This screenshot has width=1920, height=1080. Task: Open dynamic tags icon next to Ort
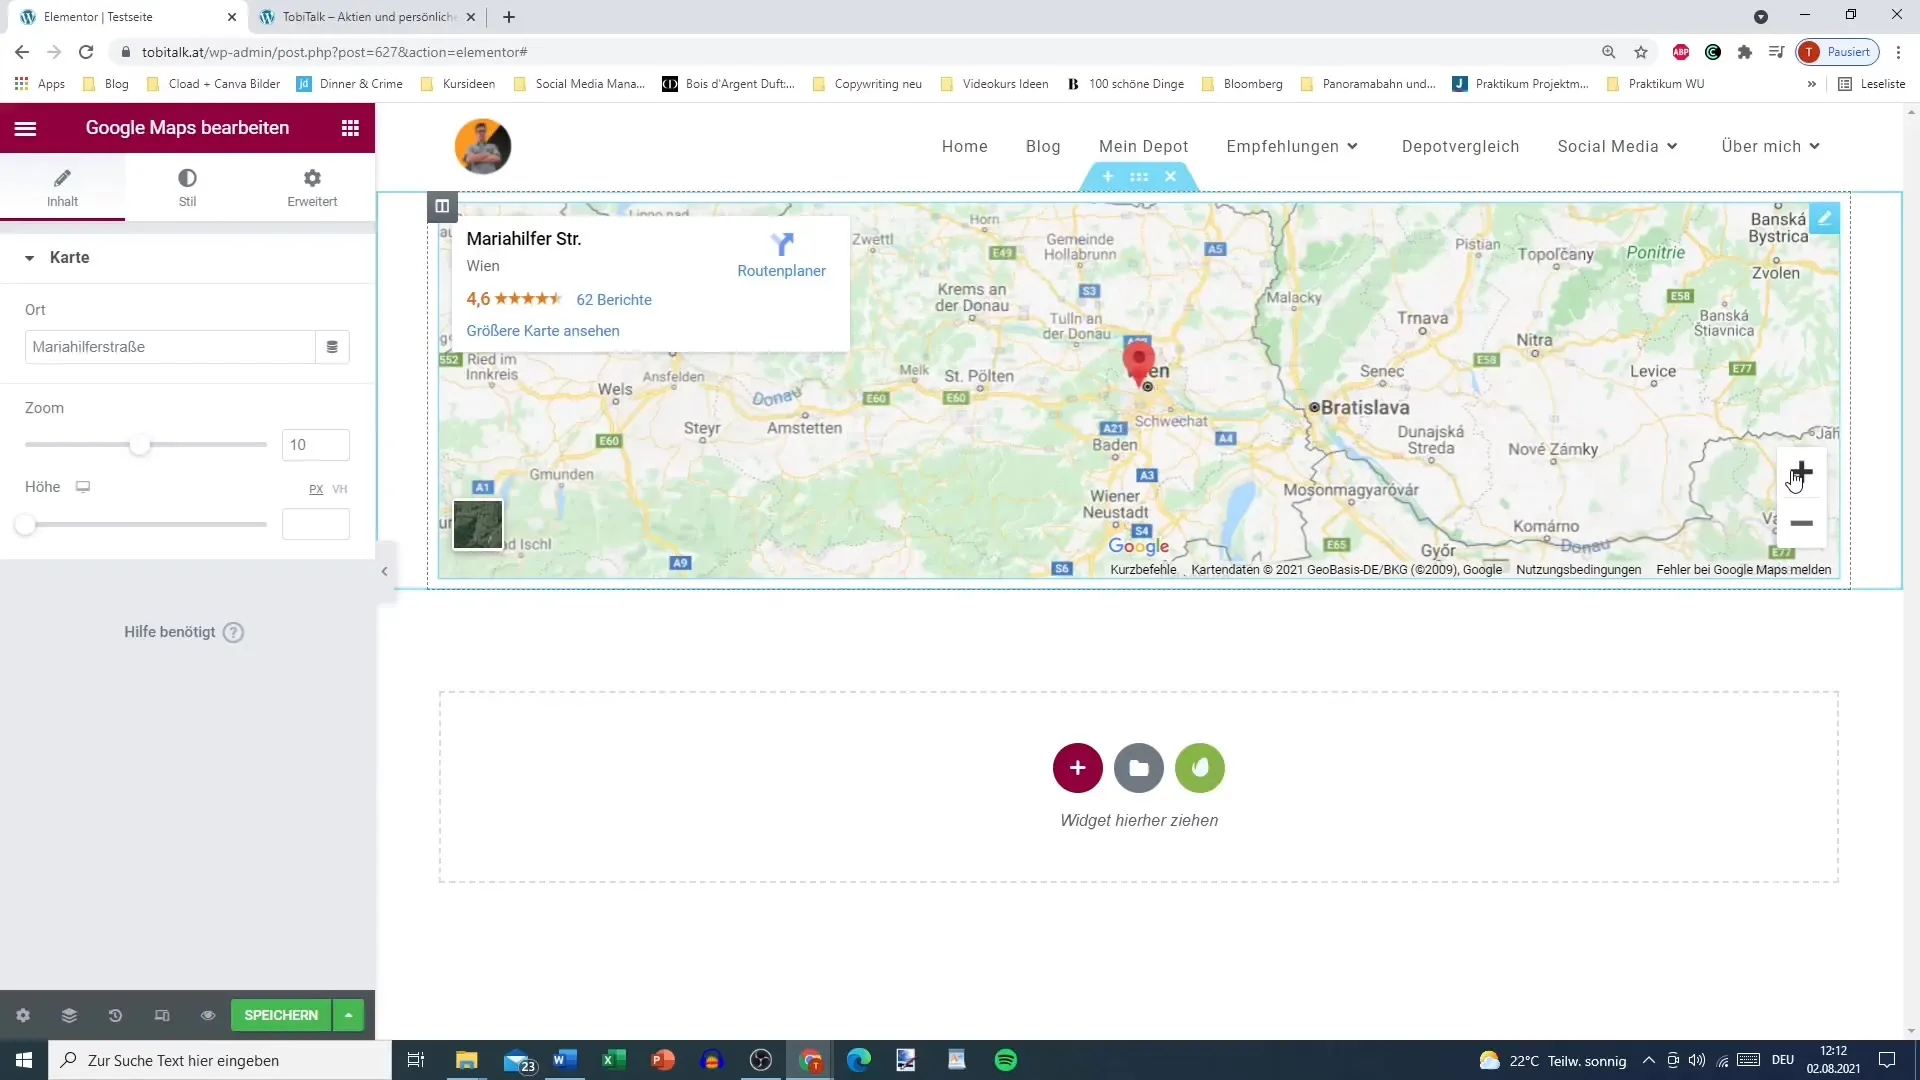click(332, 347)
